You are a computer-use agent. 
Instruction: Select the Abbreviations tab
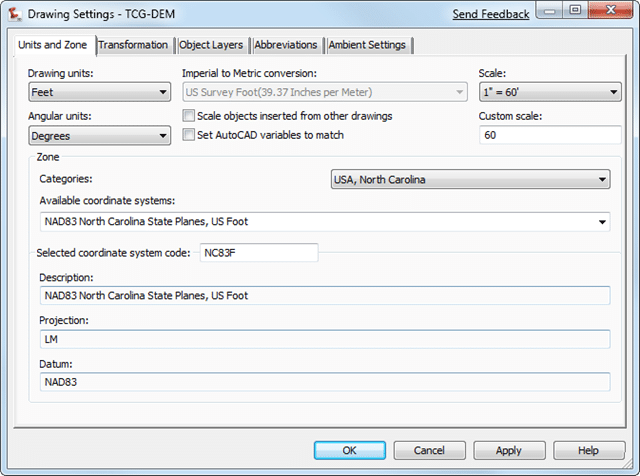286,45
